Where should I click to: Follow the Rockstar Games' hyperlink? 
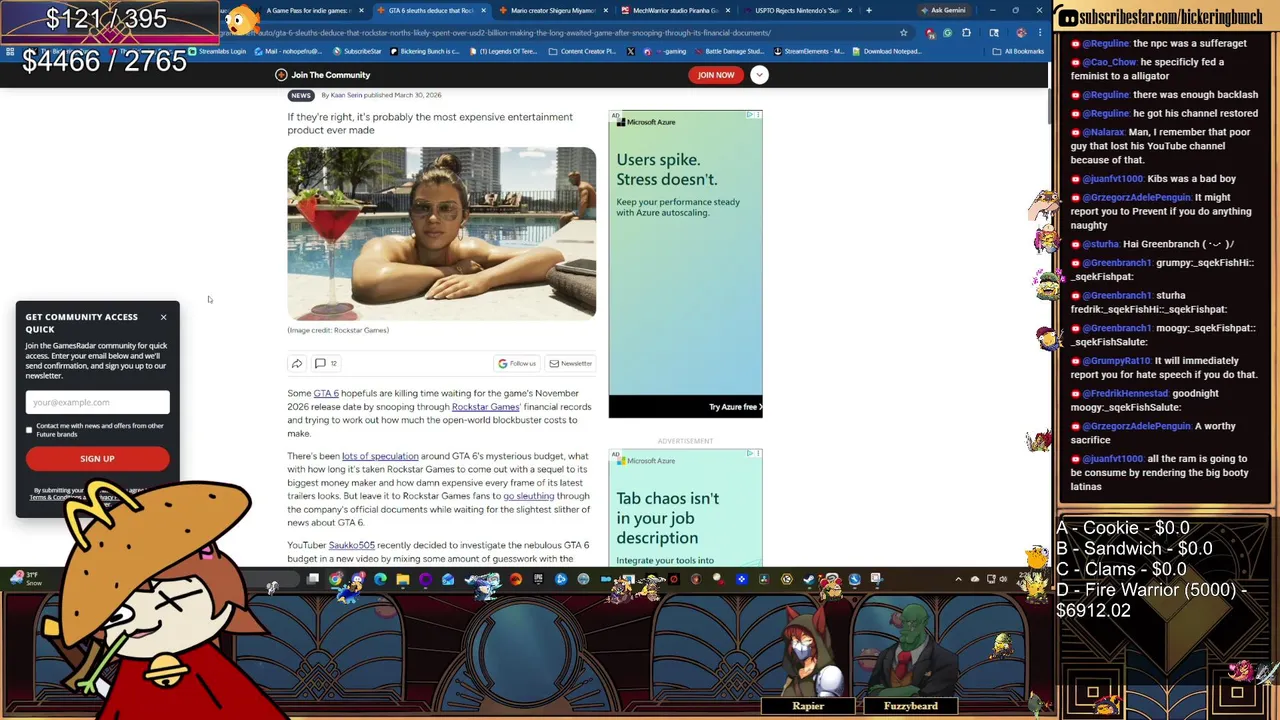486,407
